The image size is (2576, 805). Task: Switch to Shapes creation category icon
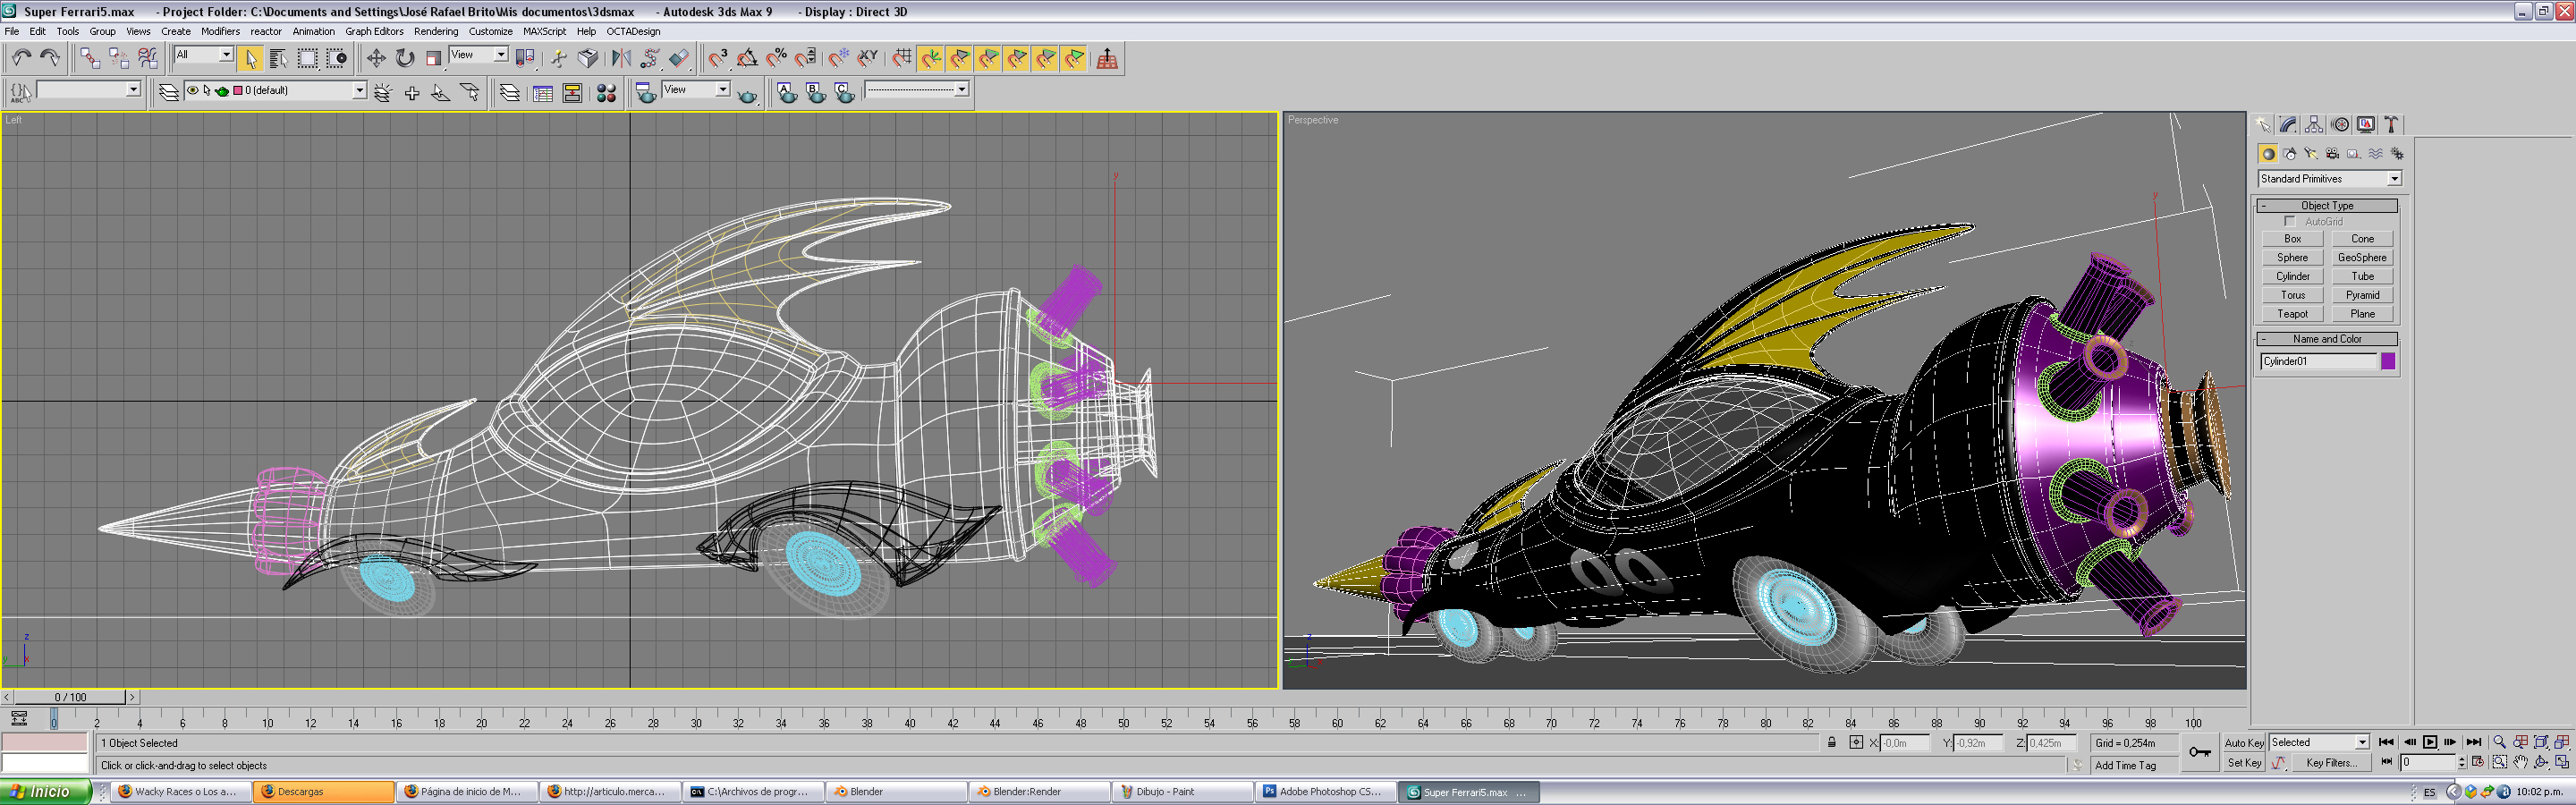pyautogui.click(x=2290, y=154)
